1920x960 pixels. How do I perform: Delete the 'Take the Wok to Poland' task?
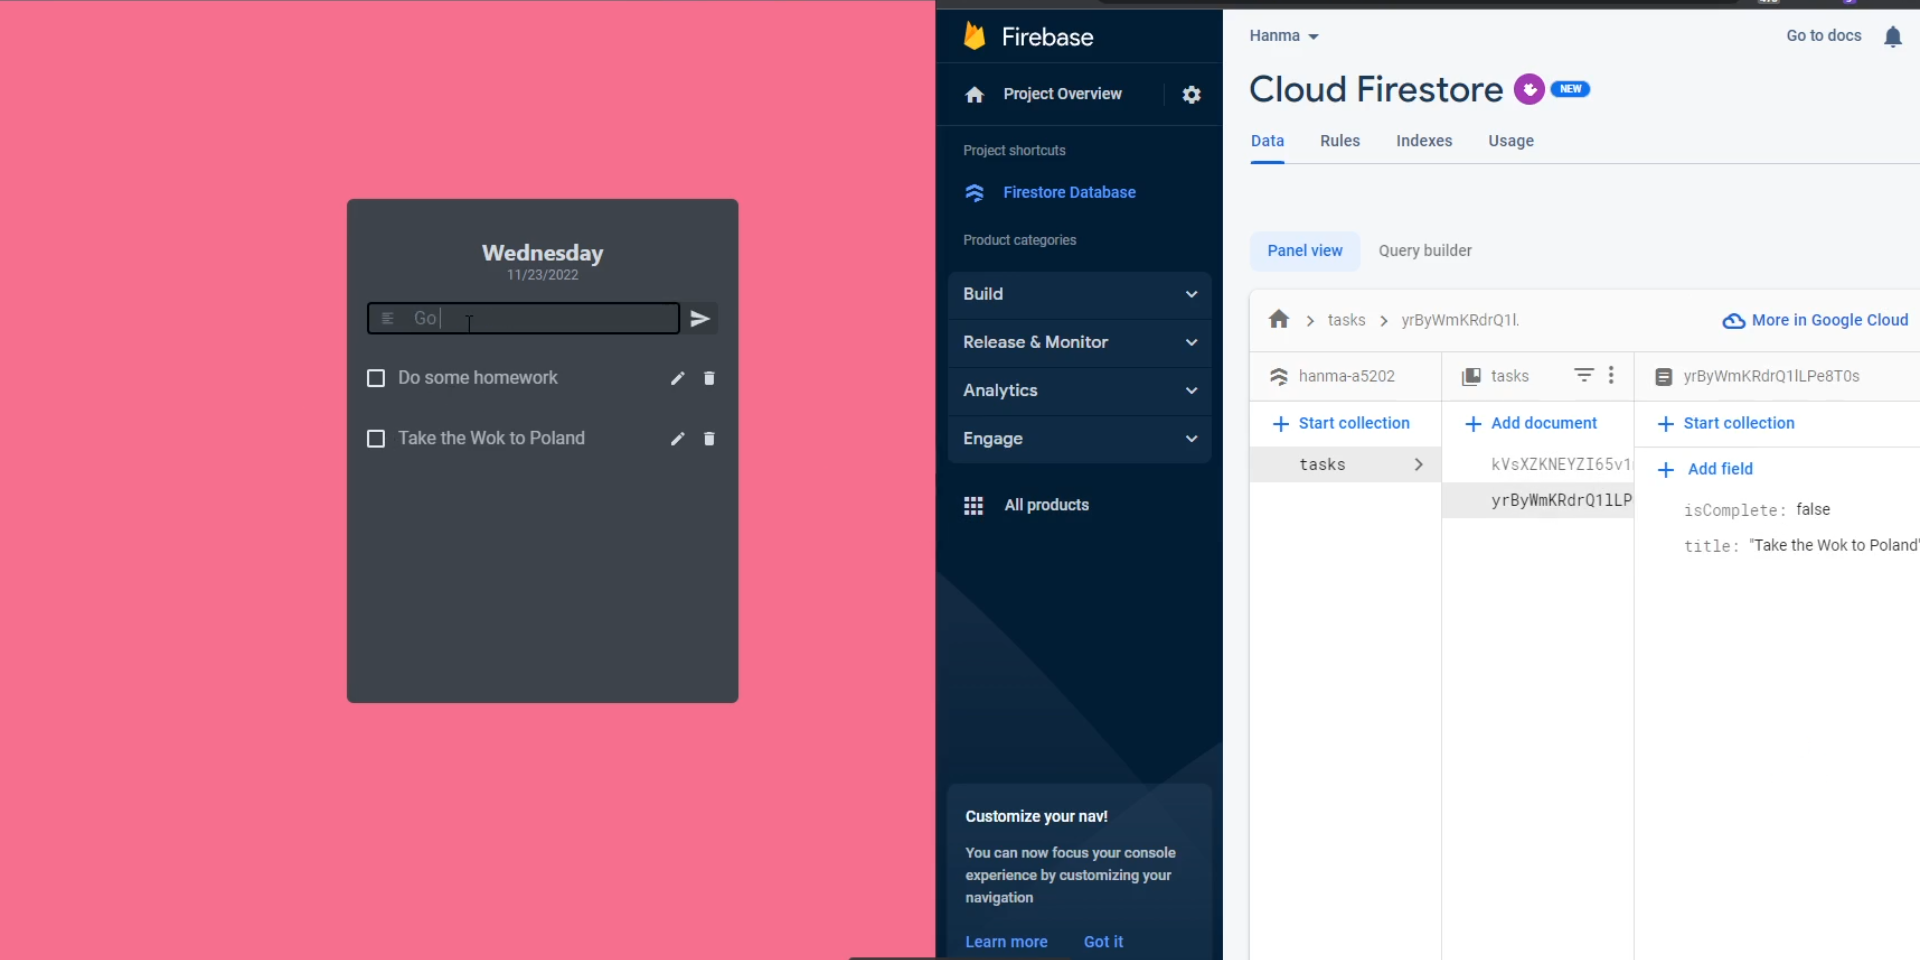pos(709,439)
